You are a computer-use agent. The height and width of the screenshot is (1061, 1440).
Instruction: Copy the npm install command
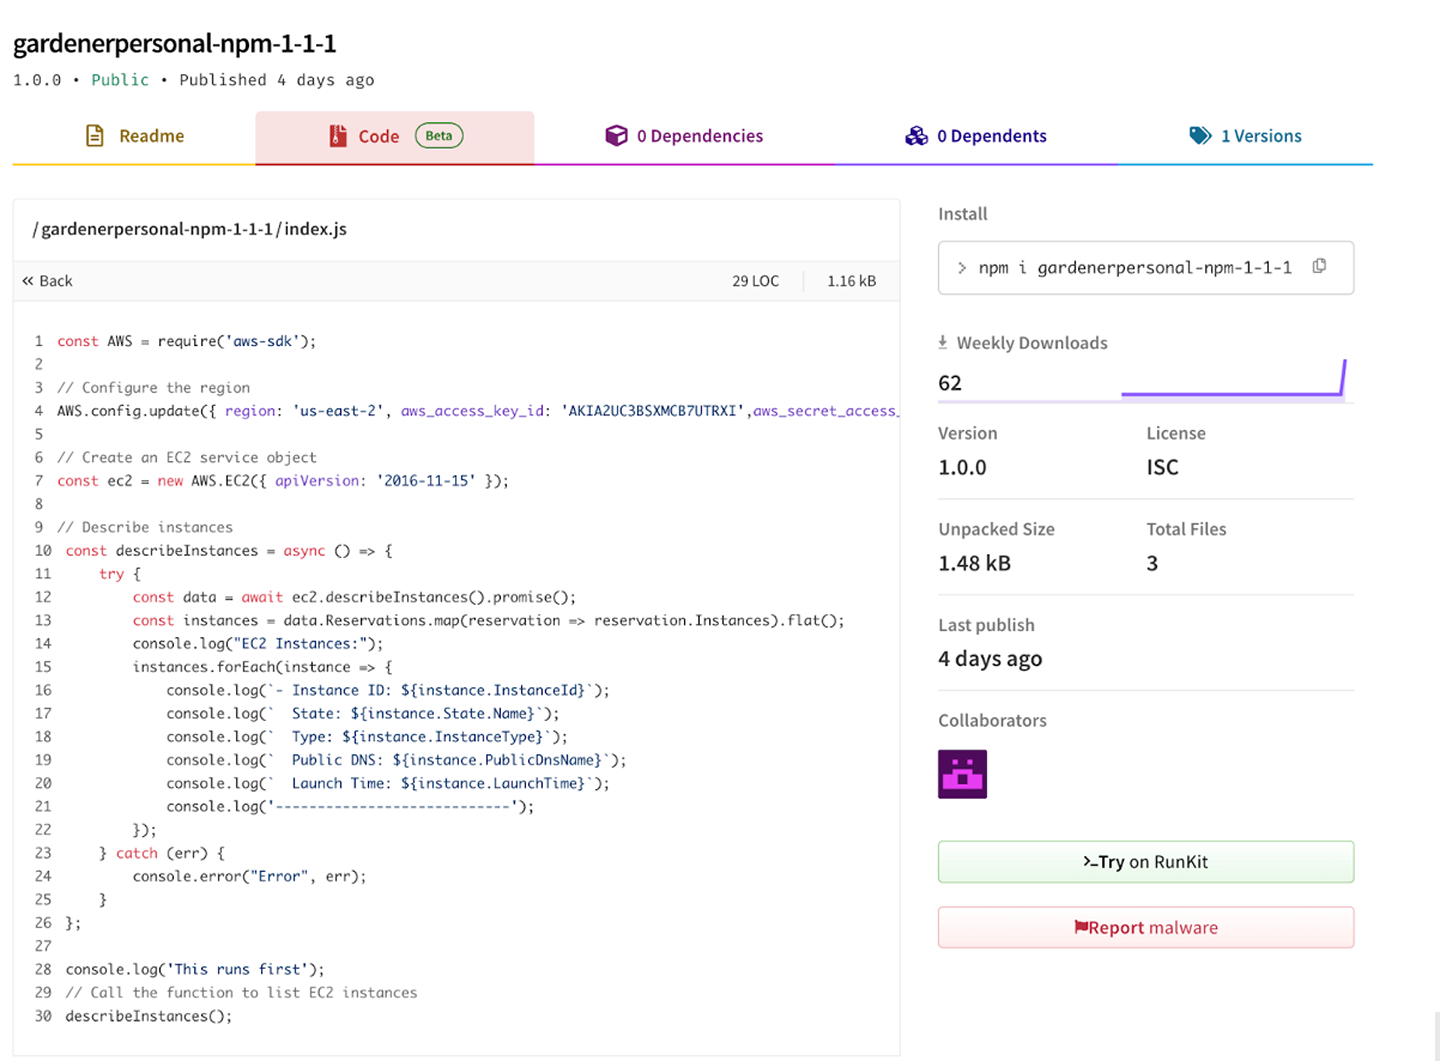pyautogui.click(x=1319, y=266)
